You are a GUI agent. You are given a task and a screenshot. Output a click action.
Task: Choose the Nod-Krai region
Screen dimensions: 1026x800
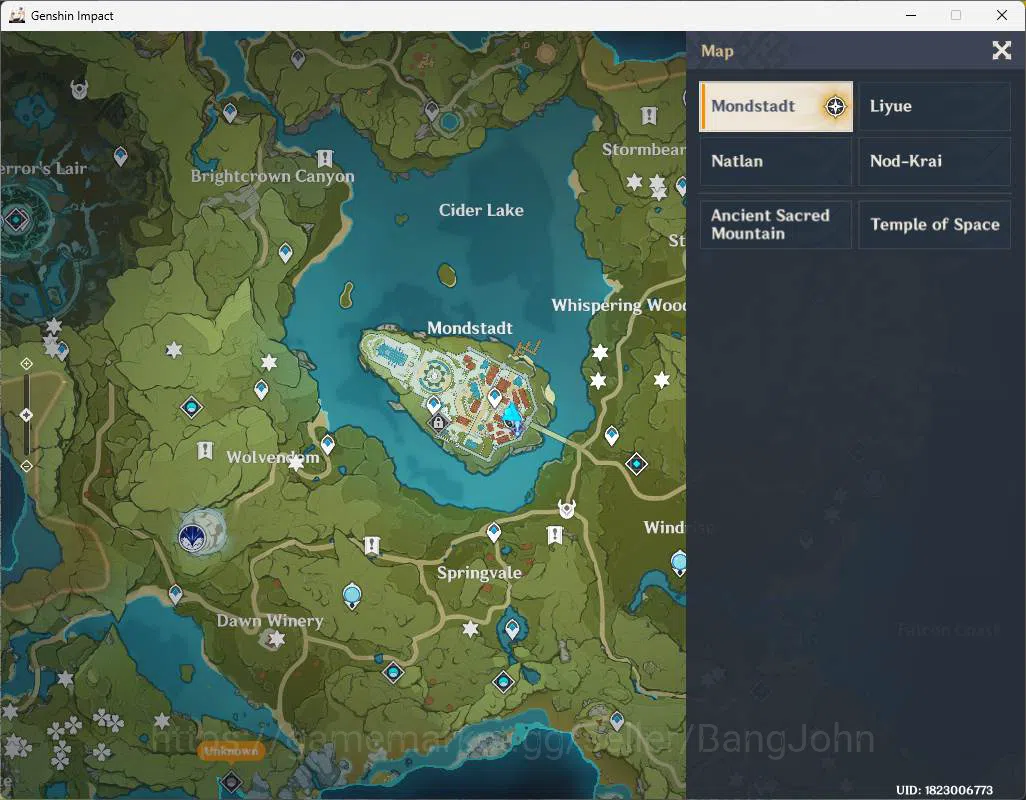click(934, 161)
